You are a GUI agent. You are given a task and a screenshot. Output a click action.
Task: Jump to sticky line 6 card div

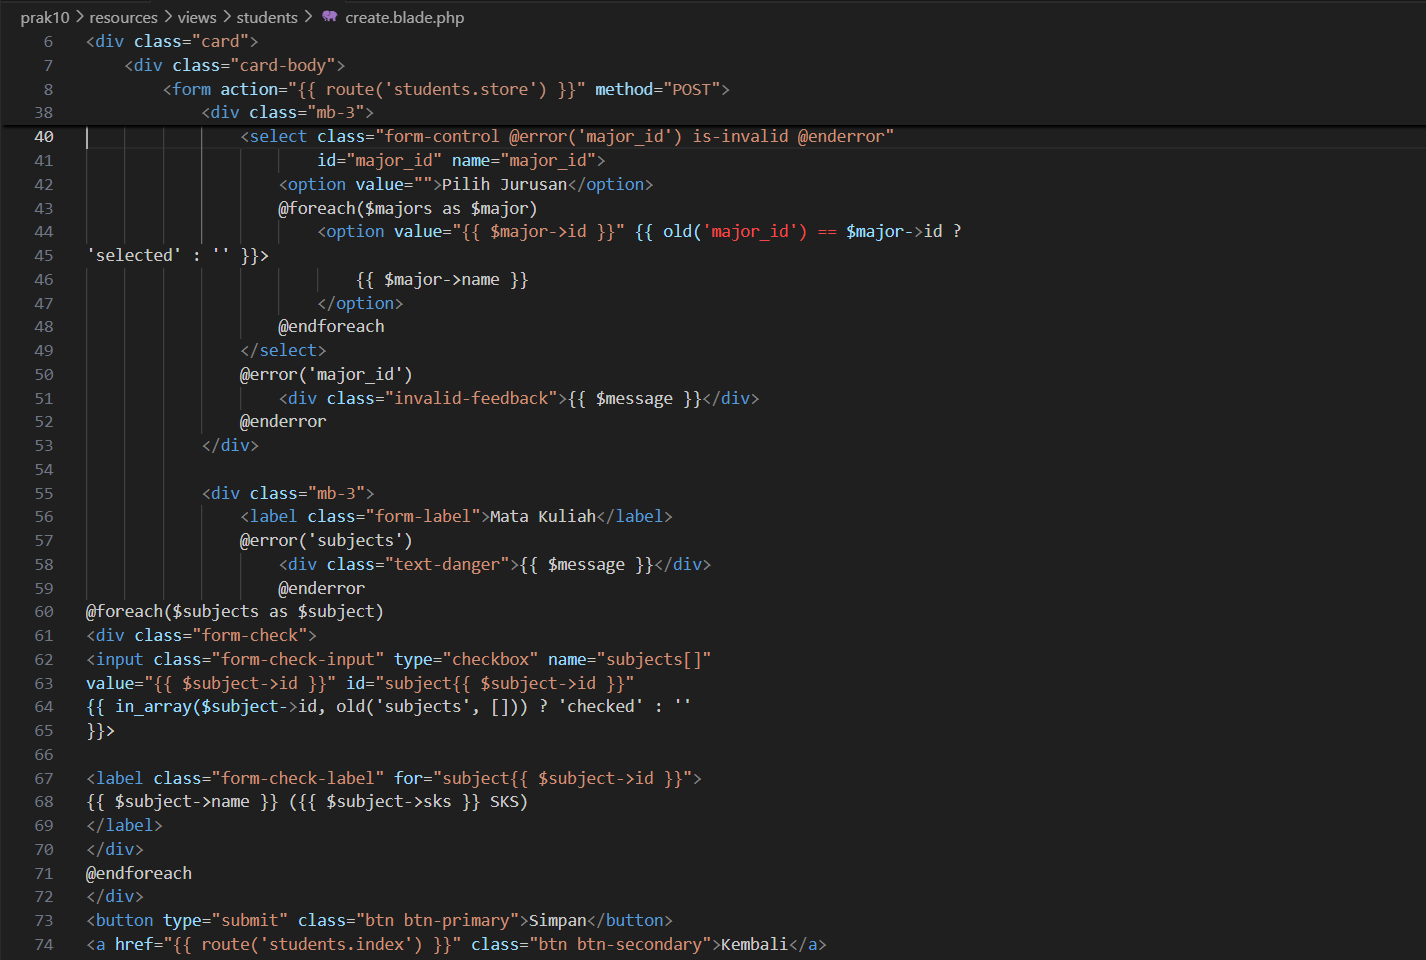pos(172,41)
